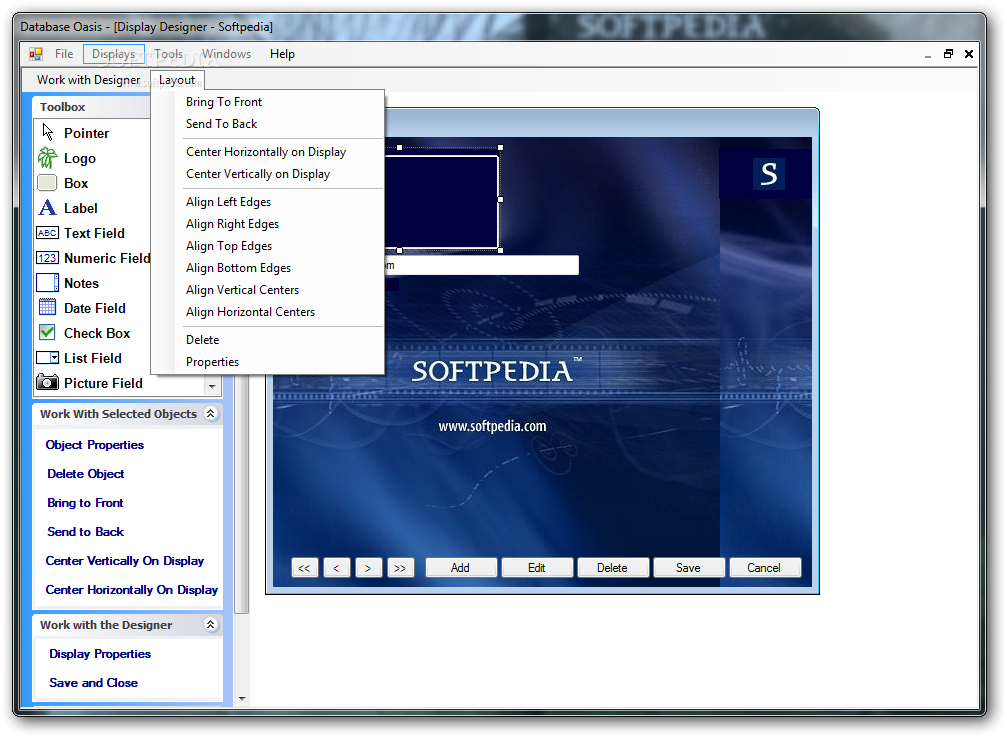
Task: Open the Display Properties link
Action: click(x=100, y=653)
